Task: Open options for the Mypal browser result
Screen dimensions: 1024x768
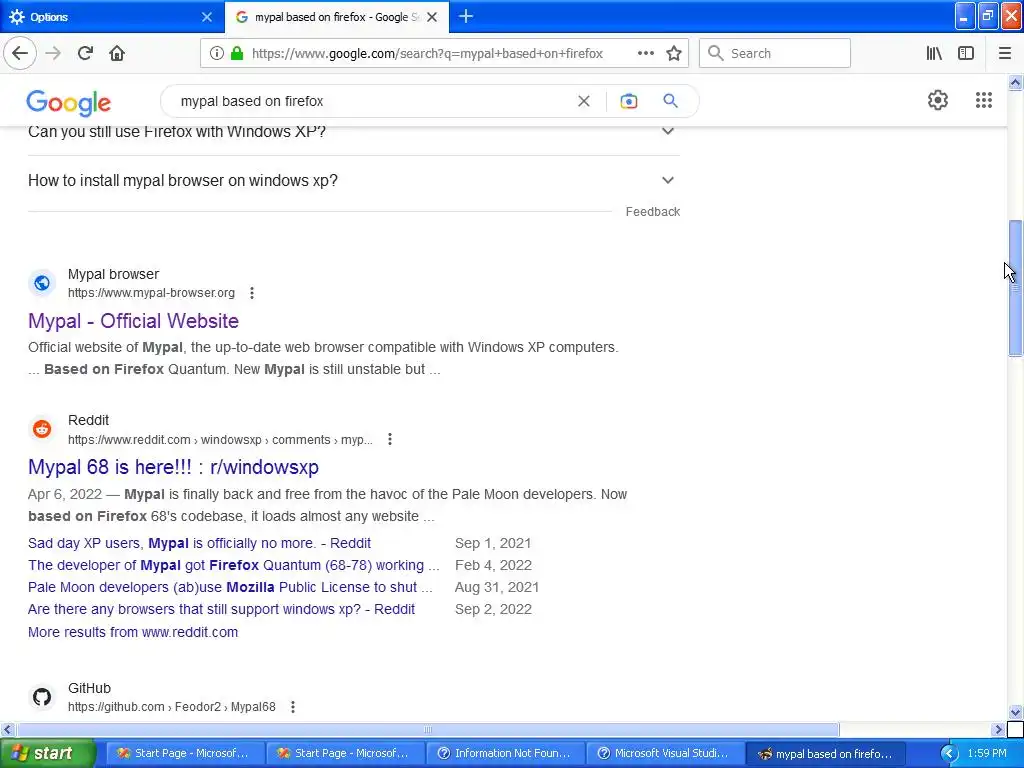Action: [252, 293]
